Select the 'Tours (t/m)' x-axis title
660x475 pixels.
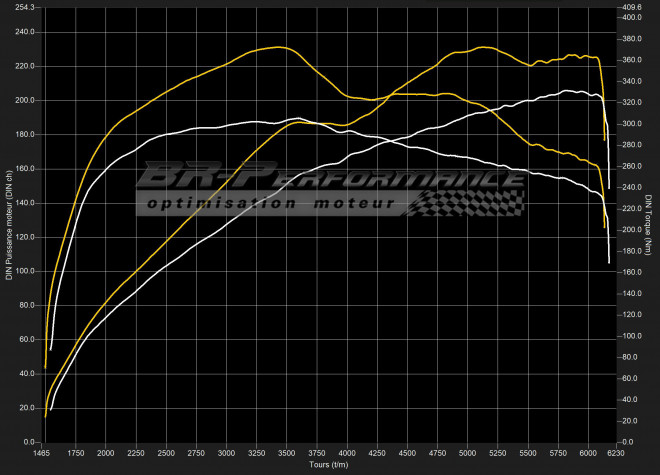click(328, 465)
